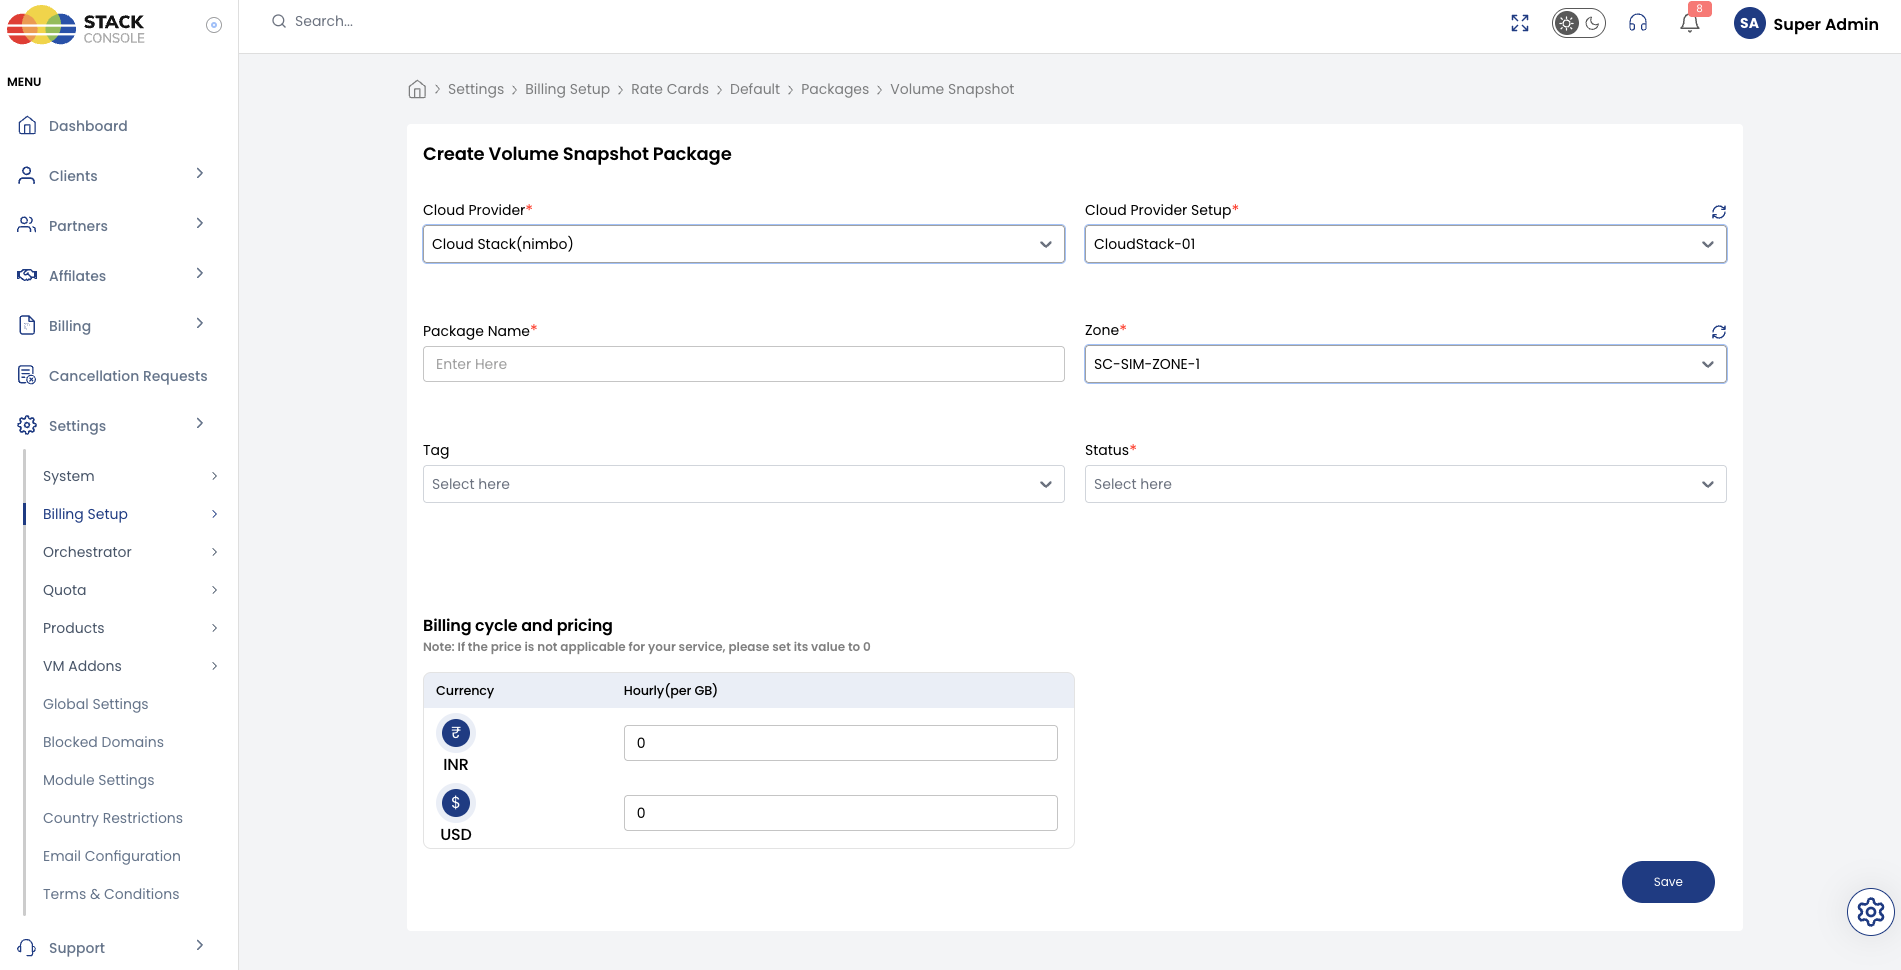1901x970 pixels.
Task: Click the Clients person icon
Action: [x=27, y=175]
